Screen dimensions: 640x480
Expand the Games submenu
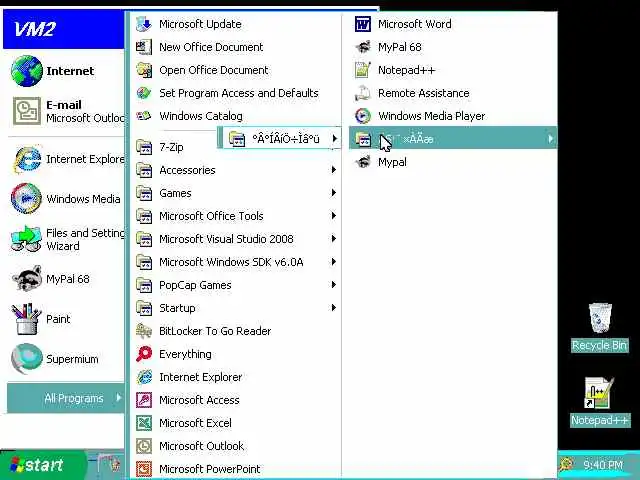[236, 193]
